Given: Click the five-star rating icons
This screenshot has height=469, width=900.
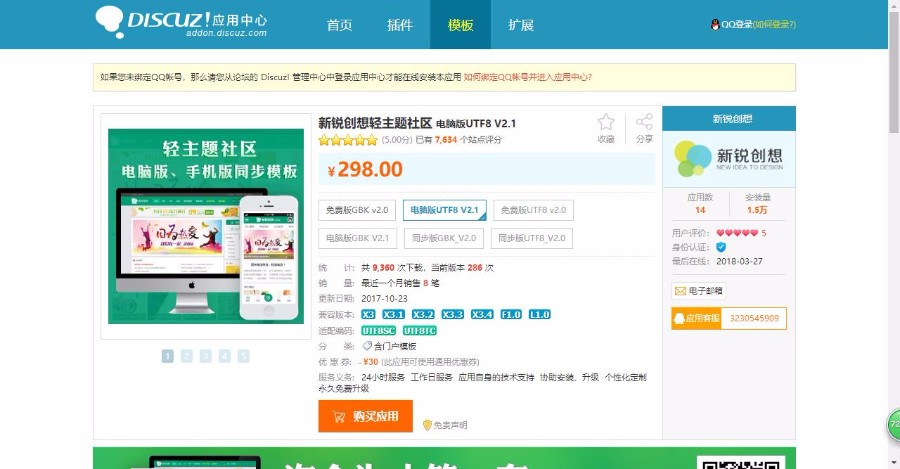Looking at the screenshot, I should pos(348,139).
